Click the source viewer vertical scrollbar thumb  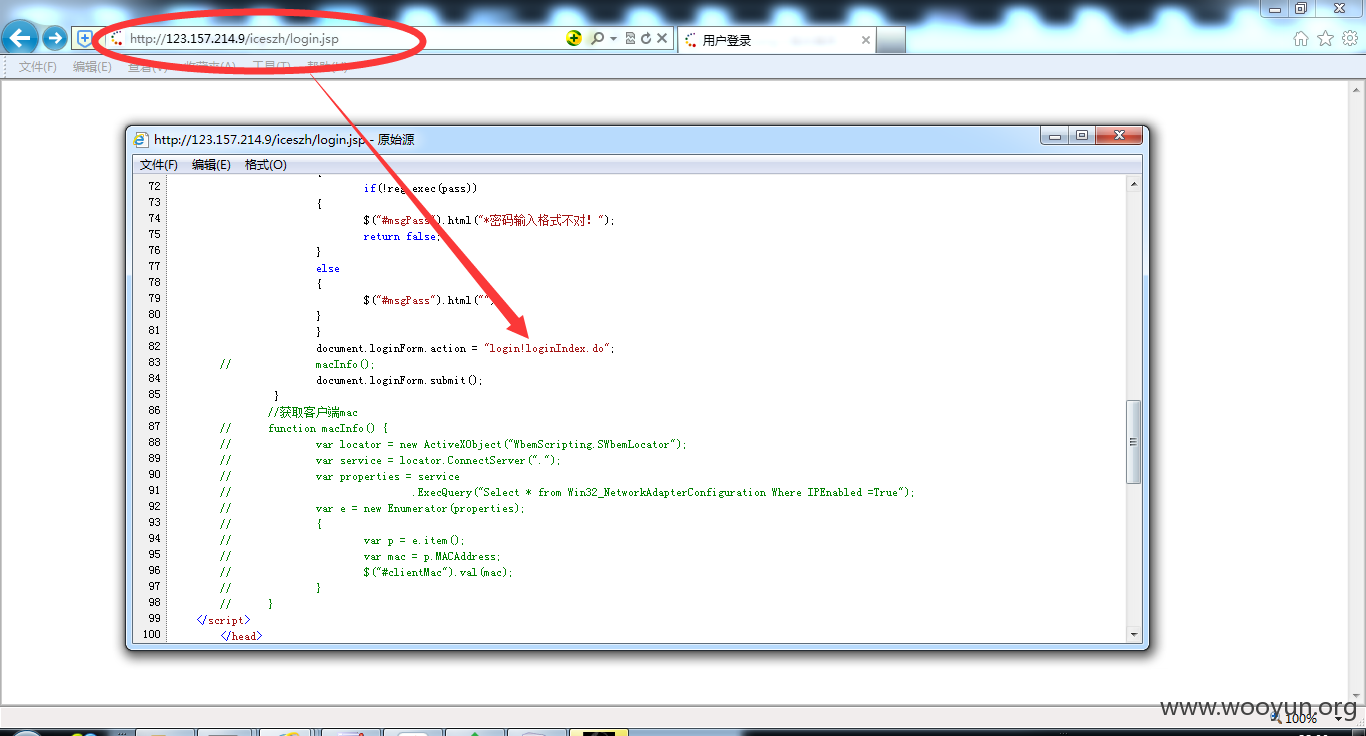pyautogui.click(x=1133, y=442)
